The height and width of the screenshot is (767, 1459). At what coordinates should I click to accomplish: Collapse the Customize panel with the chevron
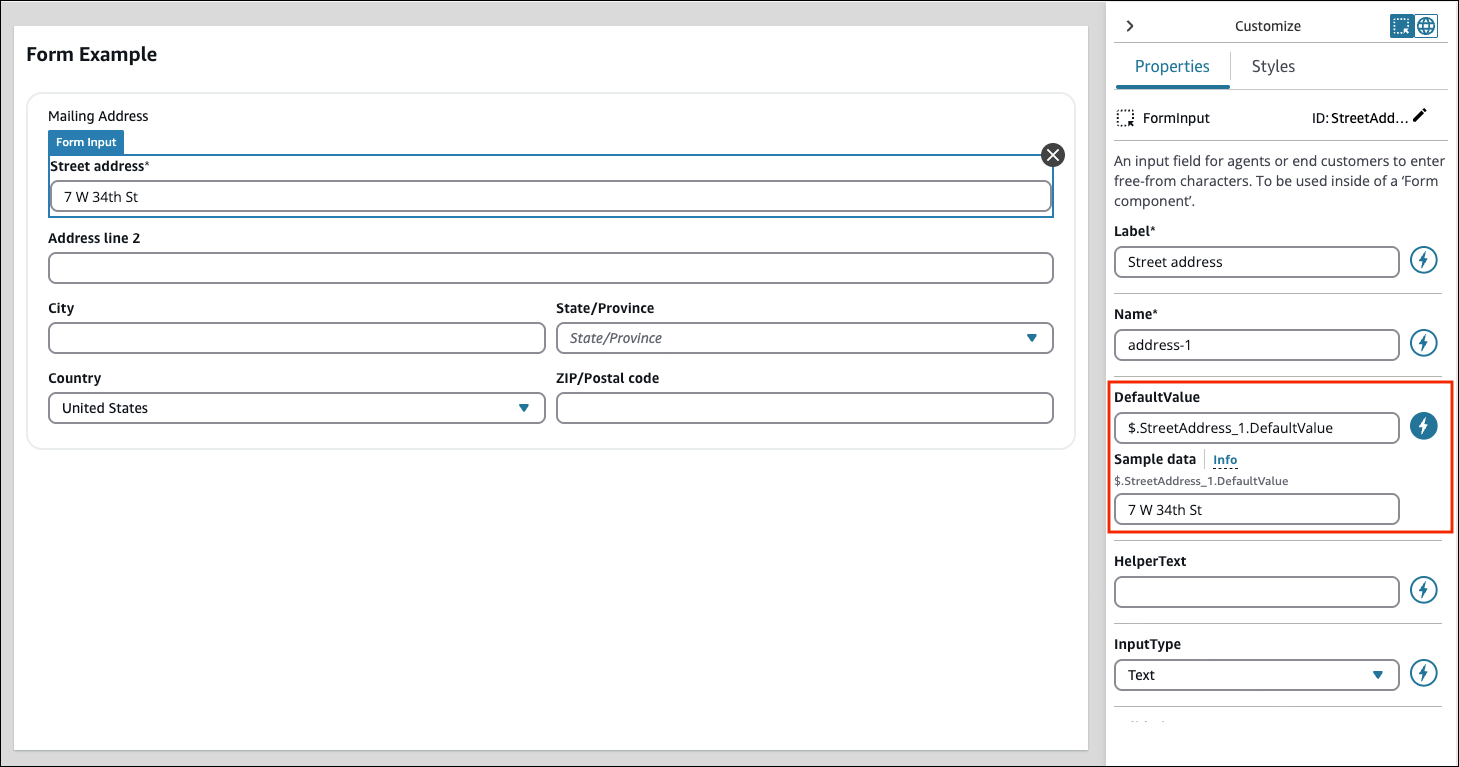pos(1129,25)
